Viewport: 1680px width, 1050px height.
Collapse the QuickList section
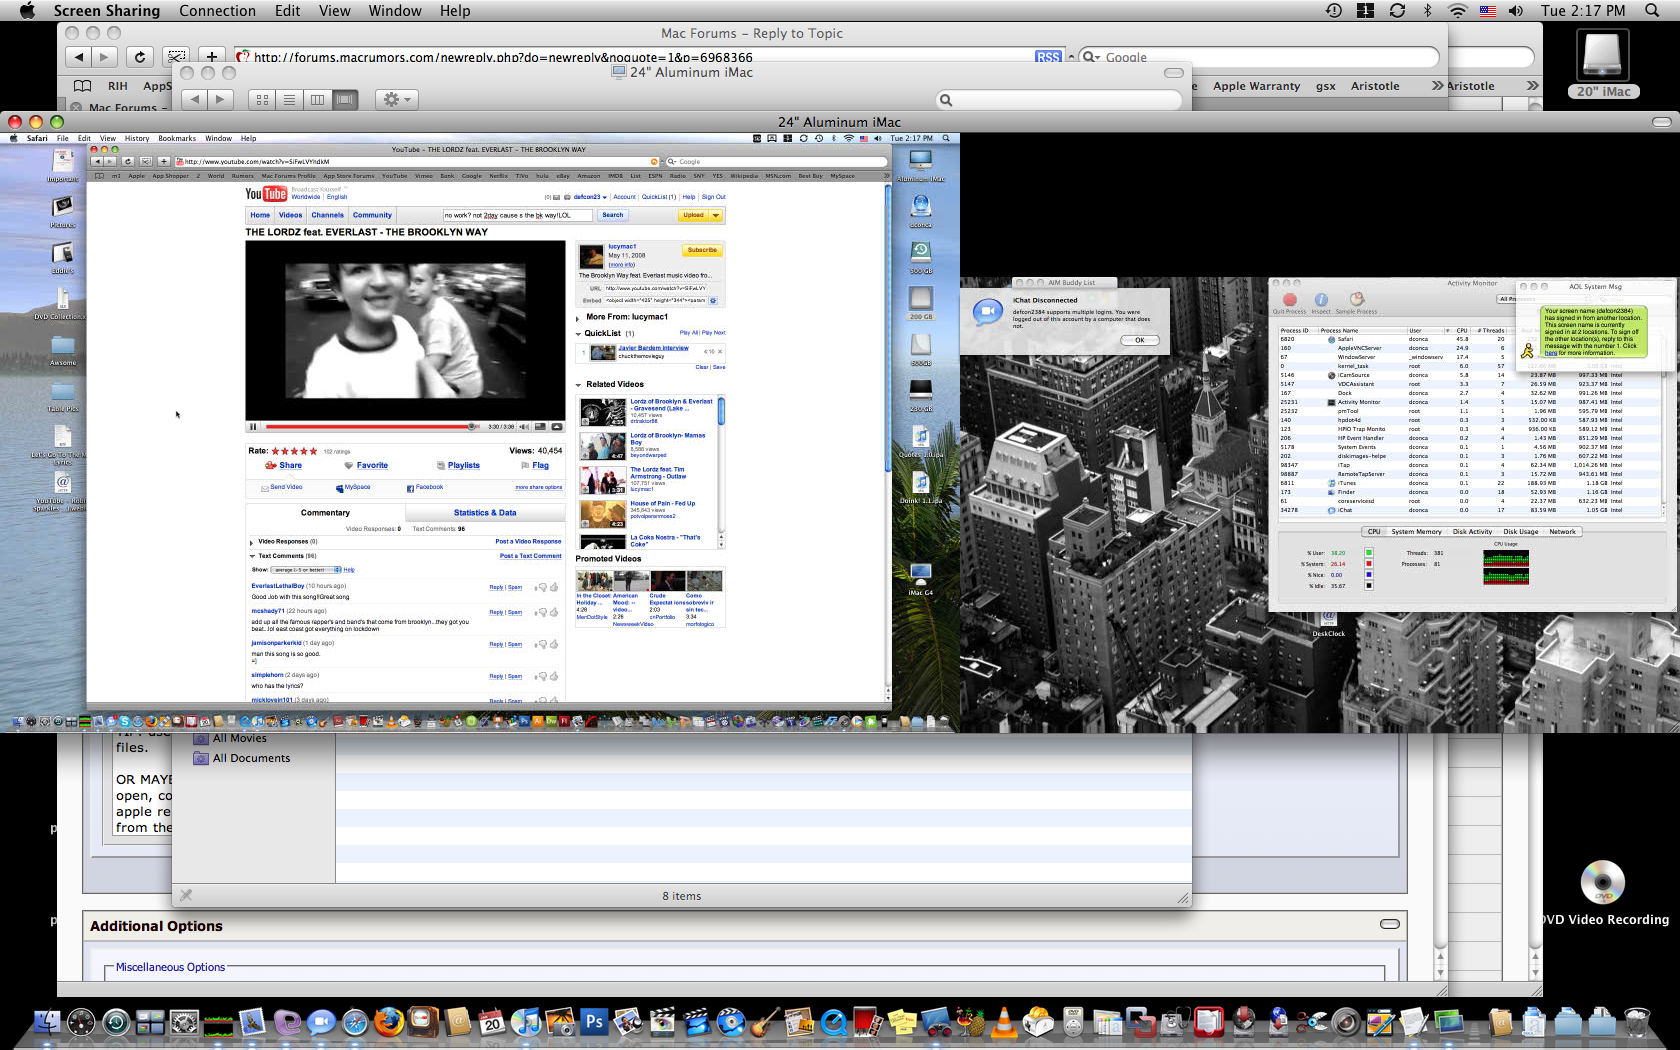[578, 334]
